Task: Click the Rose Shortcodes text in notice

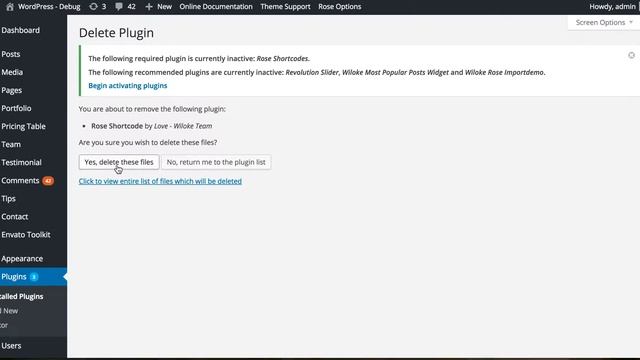Action: (282, 58)
